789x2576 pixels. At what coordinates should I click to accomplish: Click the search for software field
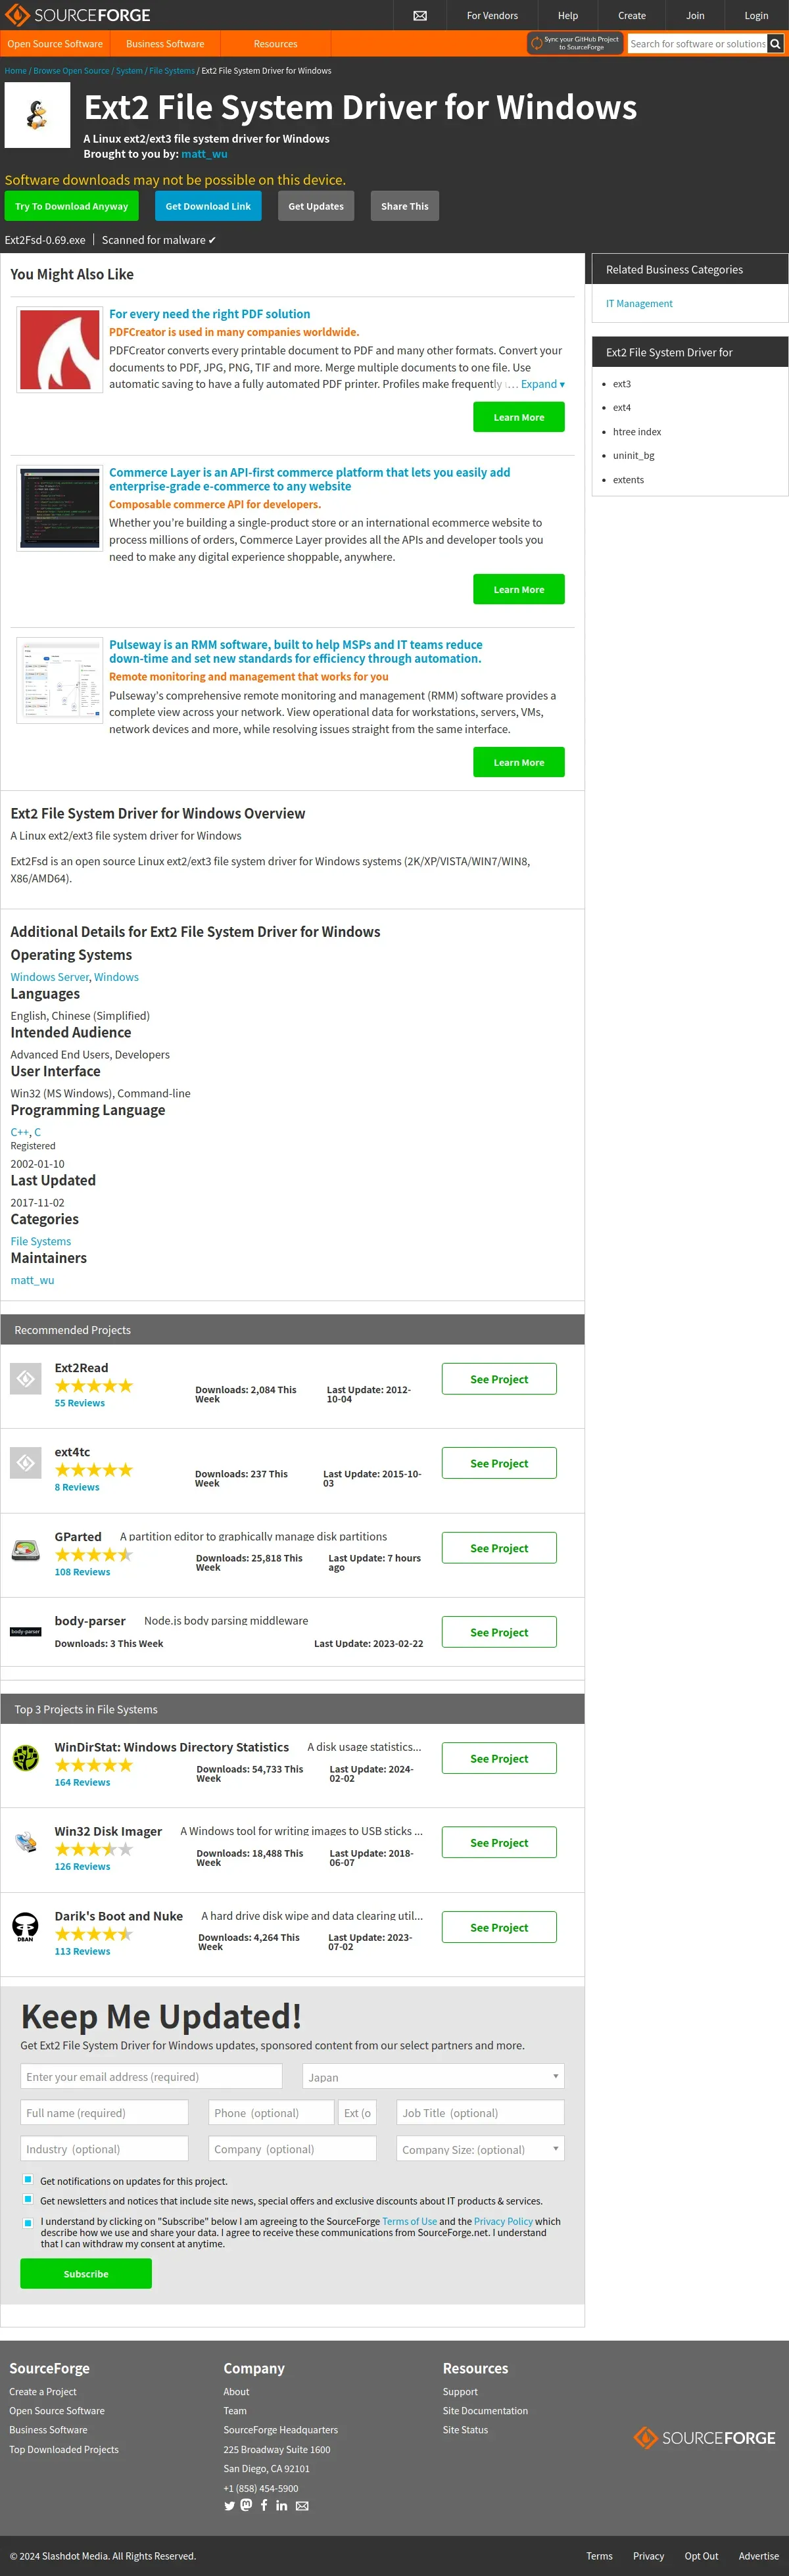coord(697,44)
